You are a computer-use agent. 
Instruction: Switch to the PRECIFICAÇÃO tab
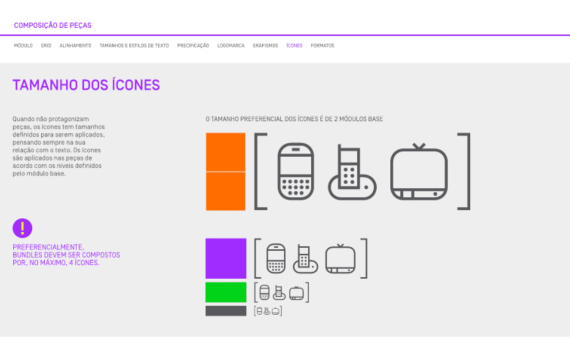(193, 45)
